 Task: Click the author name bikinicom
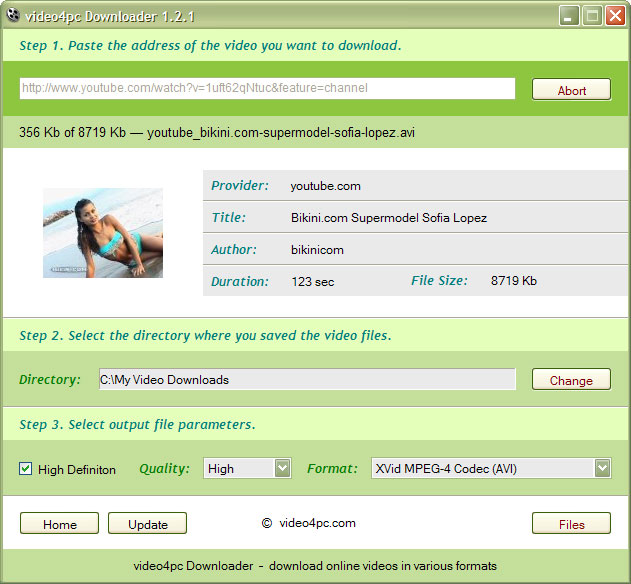point(317,250)
